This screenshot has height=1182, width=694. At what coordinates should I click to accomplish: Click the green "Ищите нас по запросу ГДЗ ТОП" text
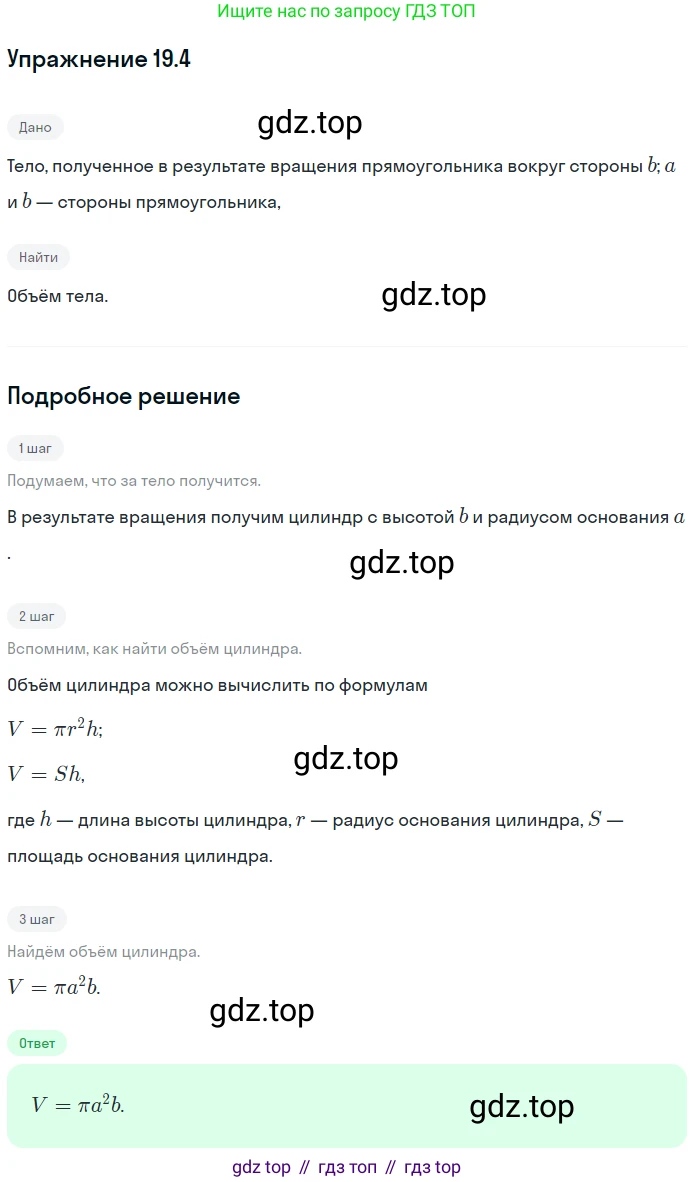[x=346, y=12]
